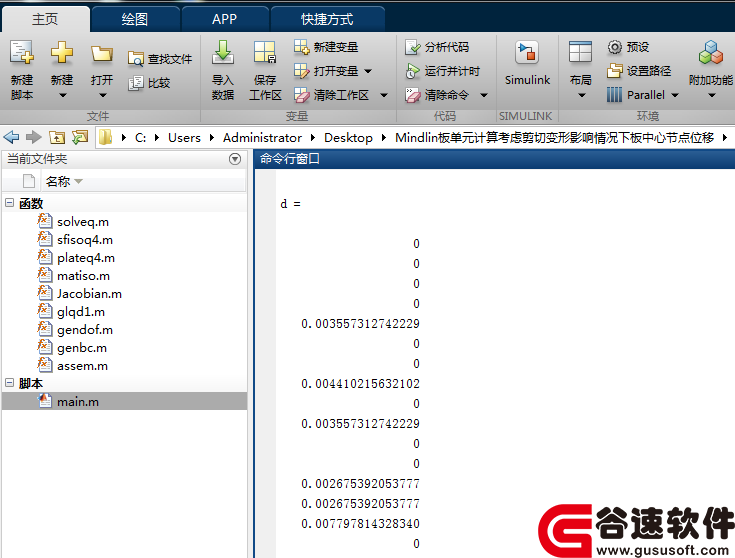The width and height of the screenshot is (735, 558).
Task: Click the Users path segment
Action: (x=184, y=138)
